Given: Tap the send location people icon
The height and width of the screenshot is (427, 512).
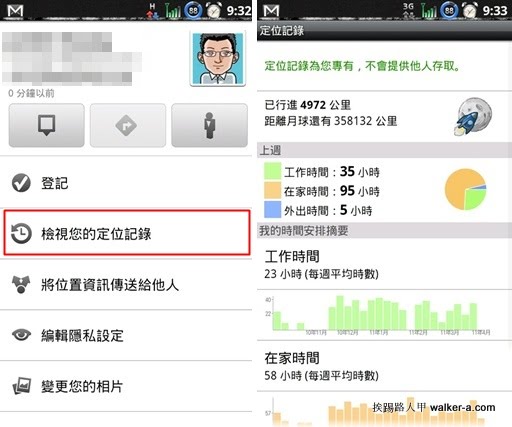Looking at the screenshot, I should pos(21,284).
